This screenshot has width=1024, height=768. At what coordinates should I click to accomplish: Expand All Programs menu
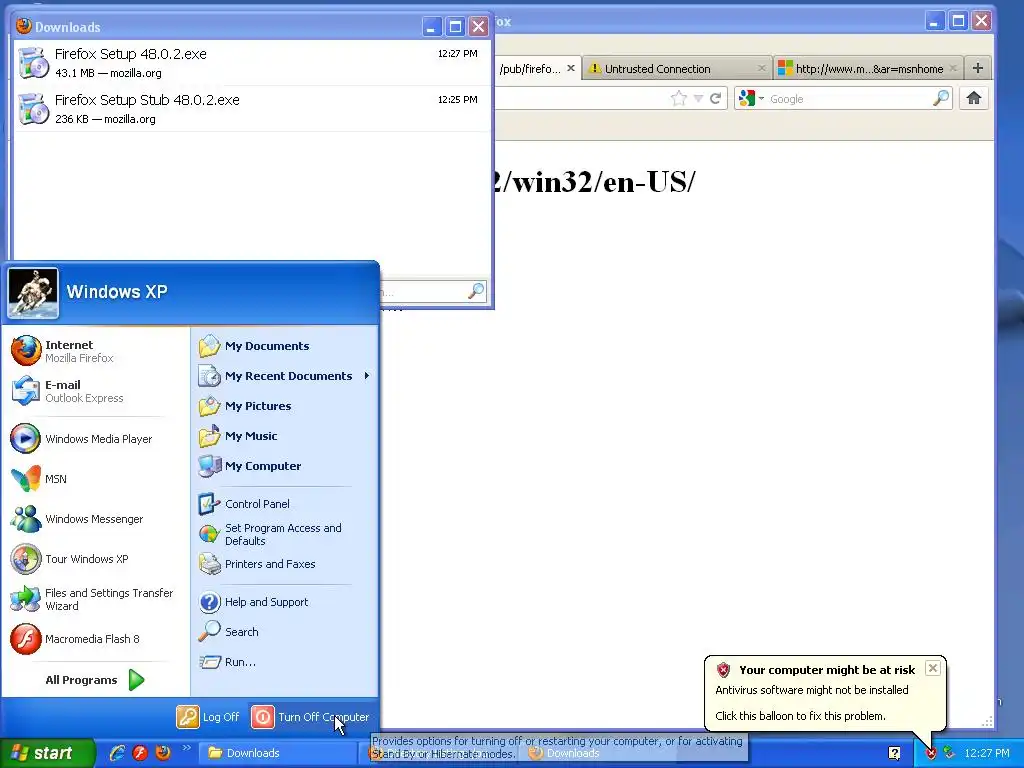pos(95,680)
